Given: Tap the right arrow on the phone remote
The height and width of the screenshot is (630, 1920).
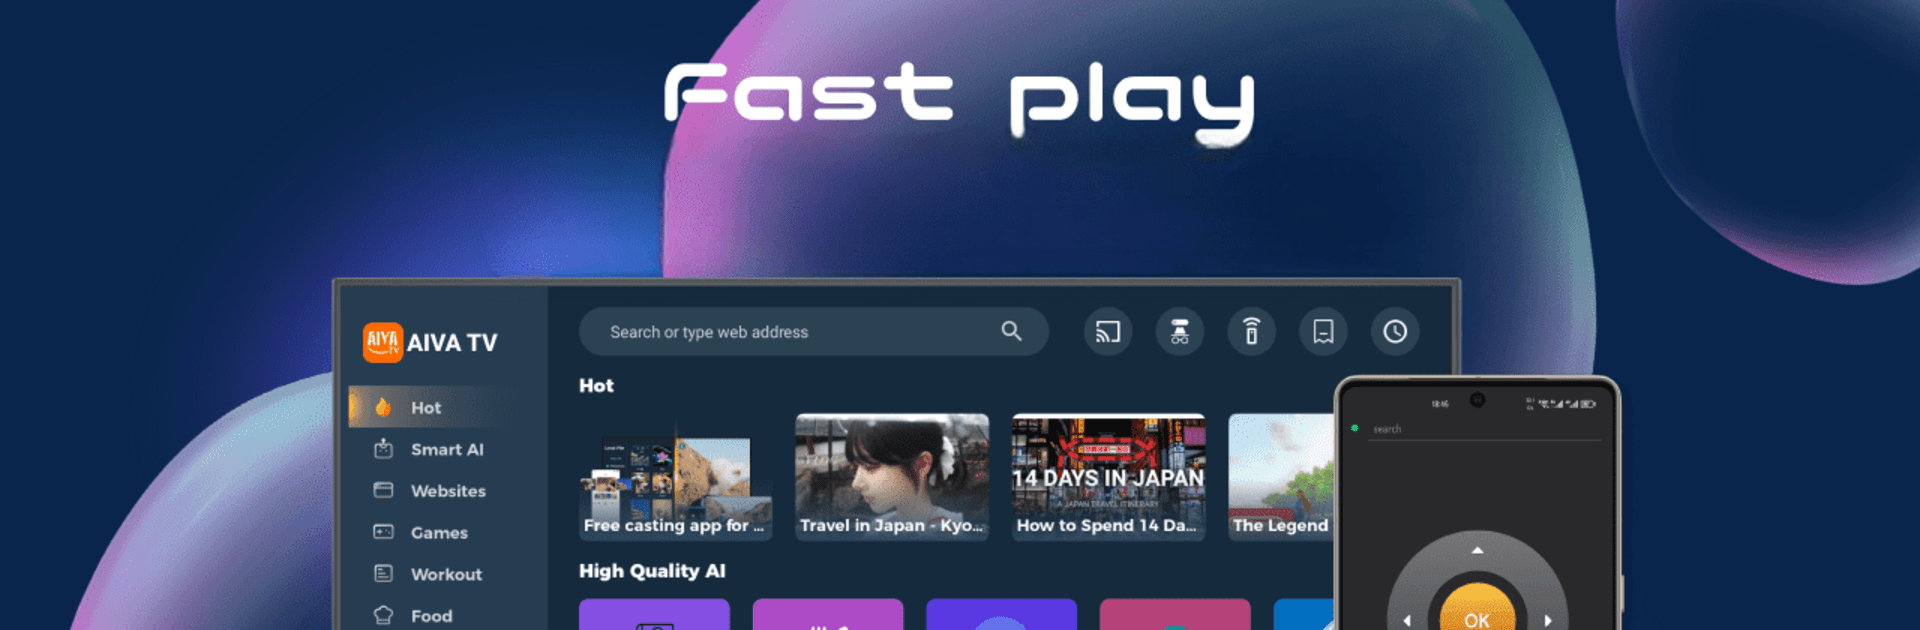Looking at the screenshot, I should [x=1548, y=620].
